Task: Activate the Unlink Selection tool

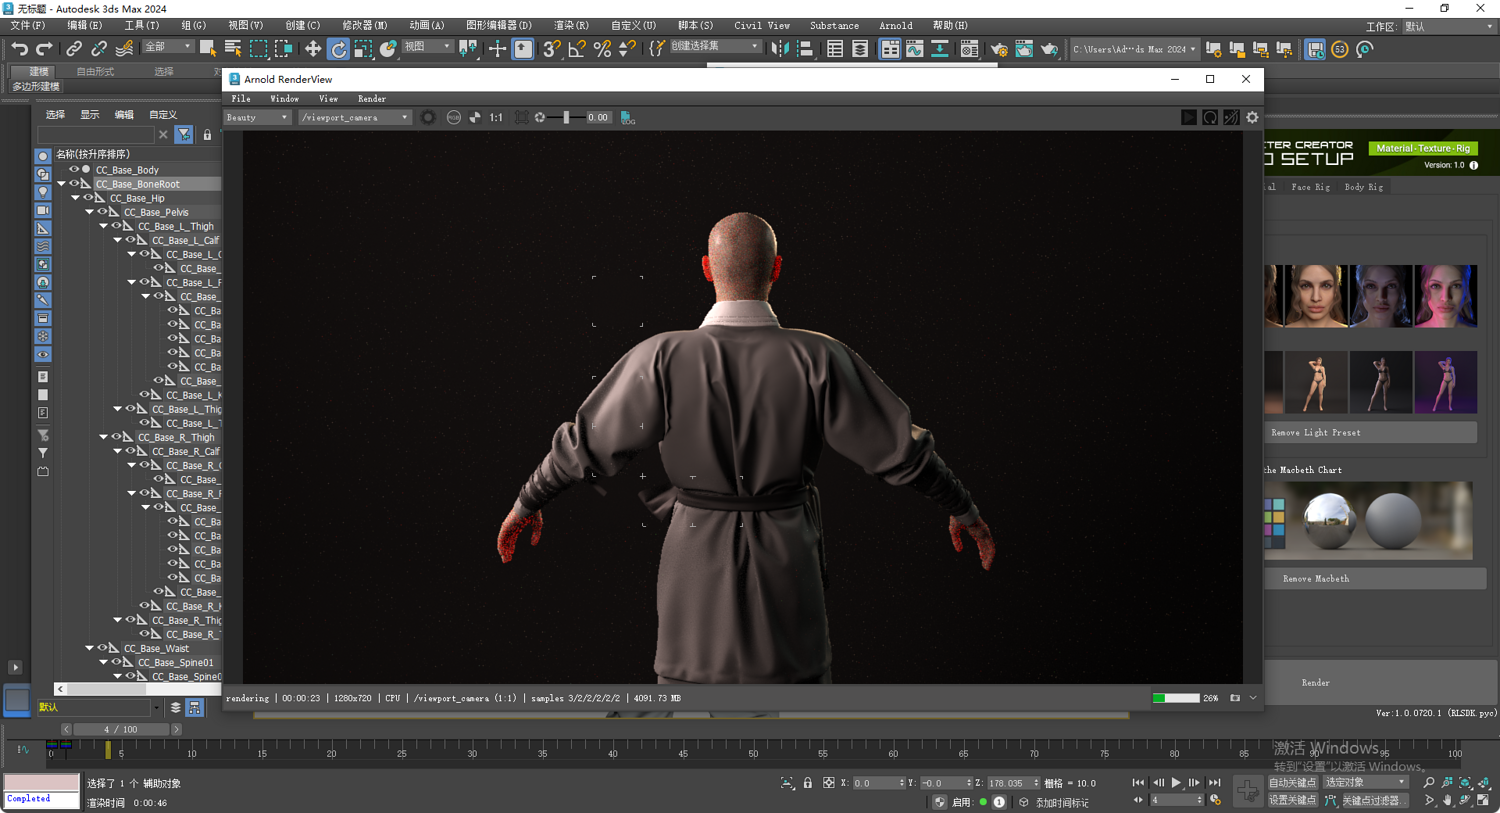Action: tap(99, 49)
